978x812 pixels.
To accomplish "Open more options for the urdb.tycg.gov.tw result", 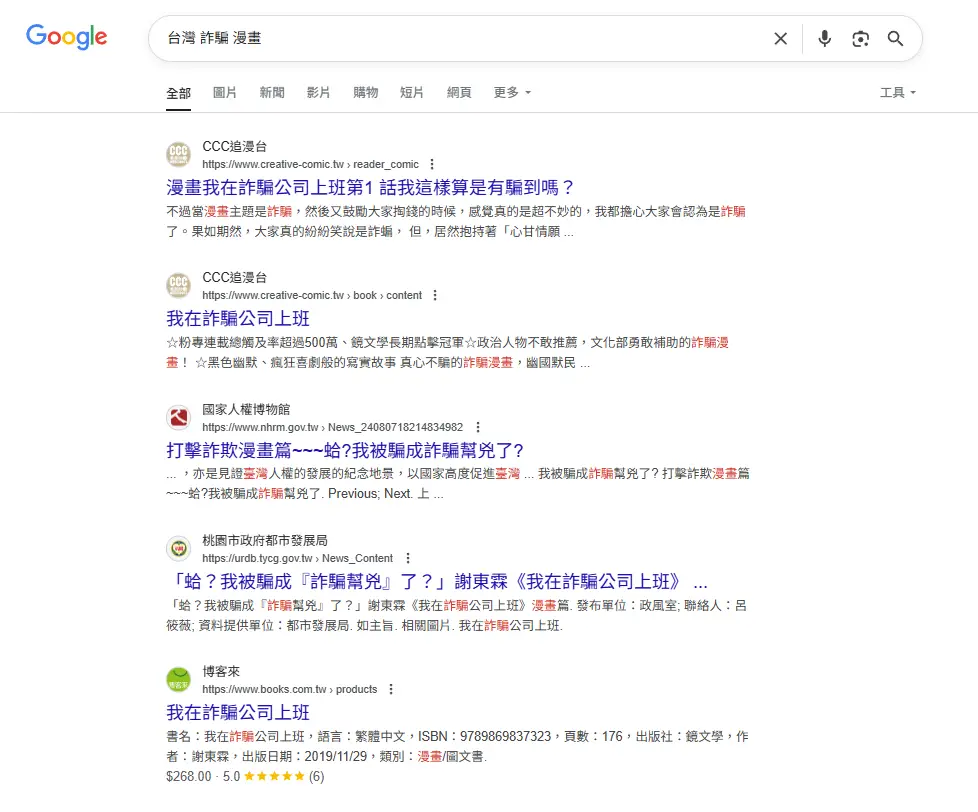I will point(408,558).
